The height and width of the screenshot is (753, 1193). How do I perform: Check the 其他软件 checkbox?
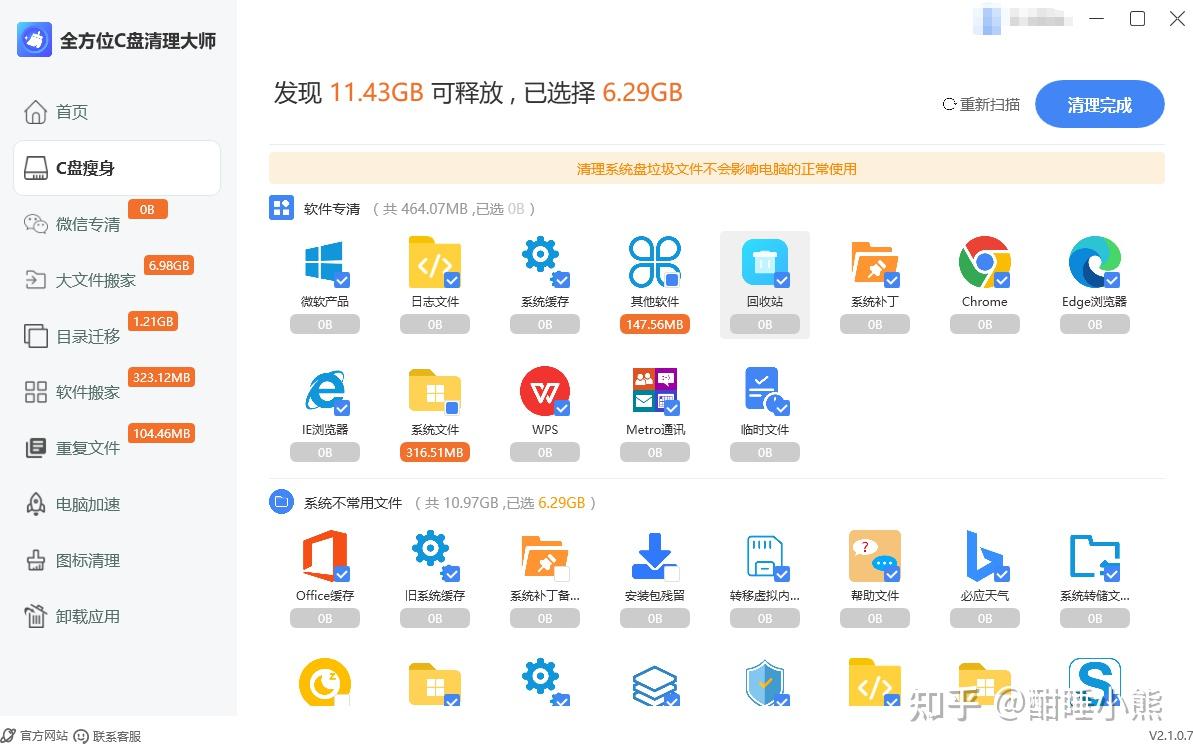click(x=673, y=280)
